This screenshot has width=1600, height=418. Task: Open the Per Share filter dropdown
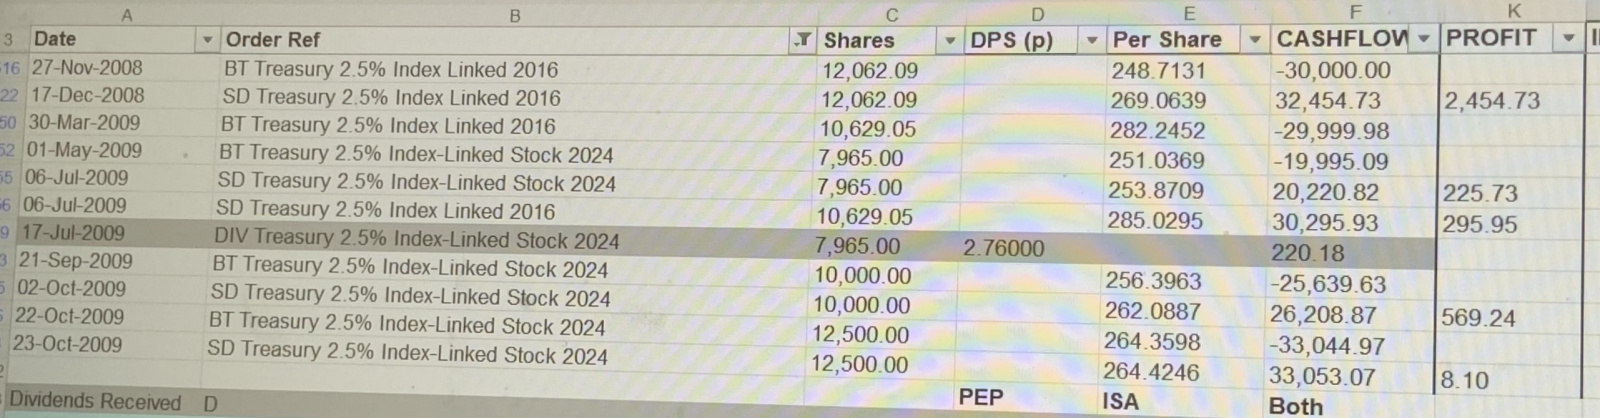point(1254,40)
